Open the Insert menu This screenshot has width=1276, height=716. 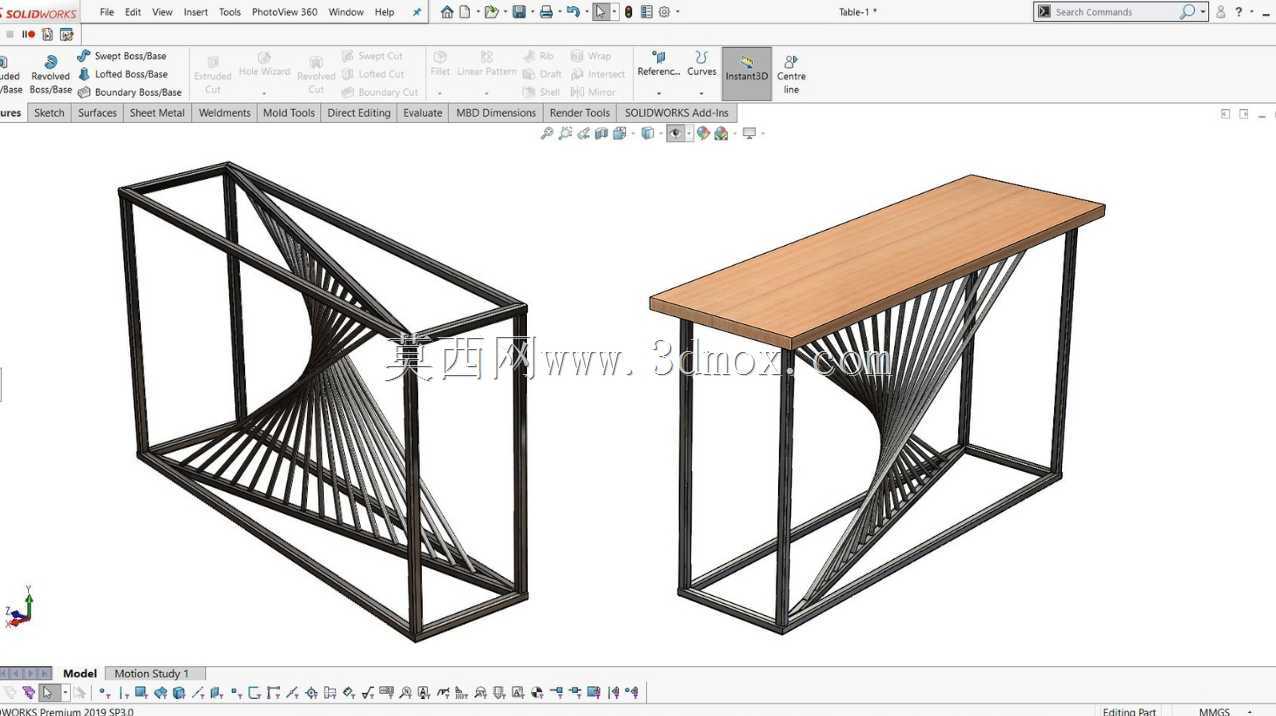196,12
